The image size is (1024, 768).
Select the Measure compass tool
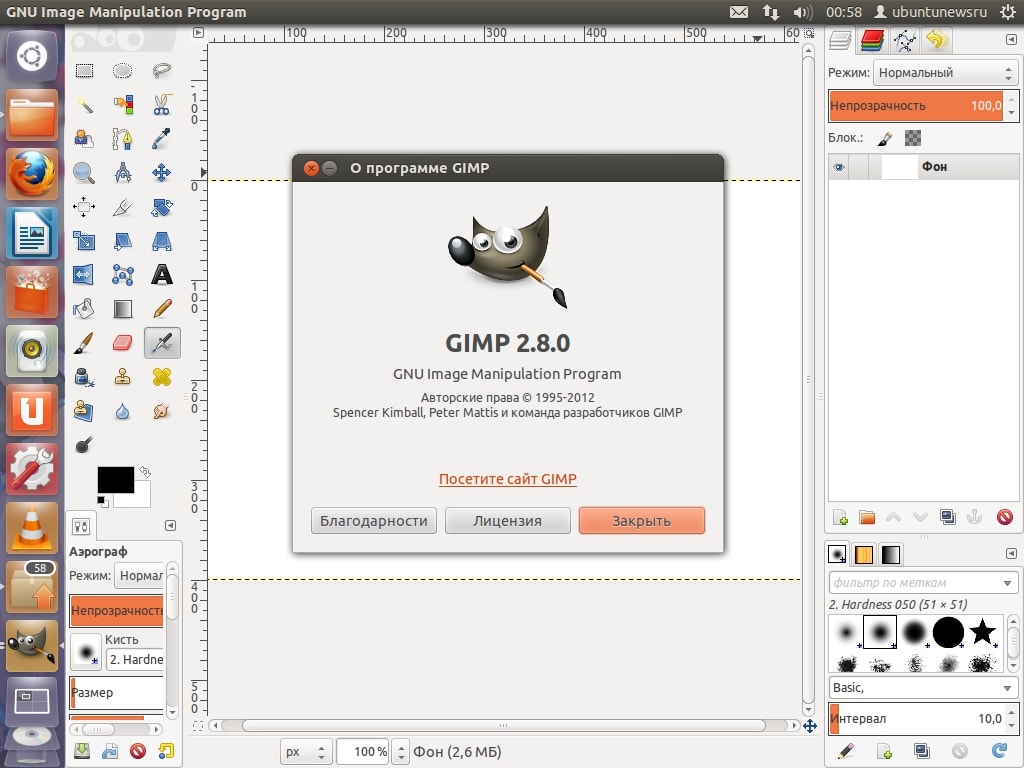tap(123, 172)
